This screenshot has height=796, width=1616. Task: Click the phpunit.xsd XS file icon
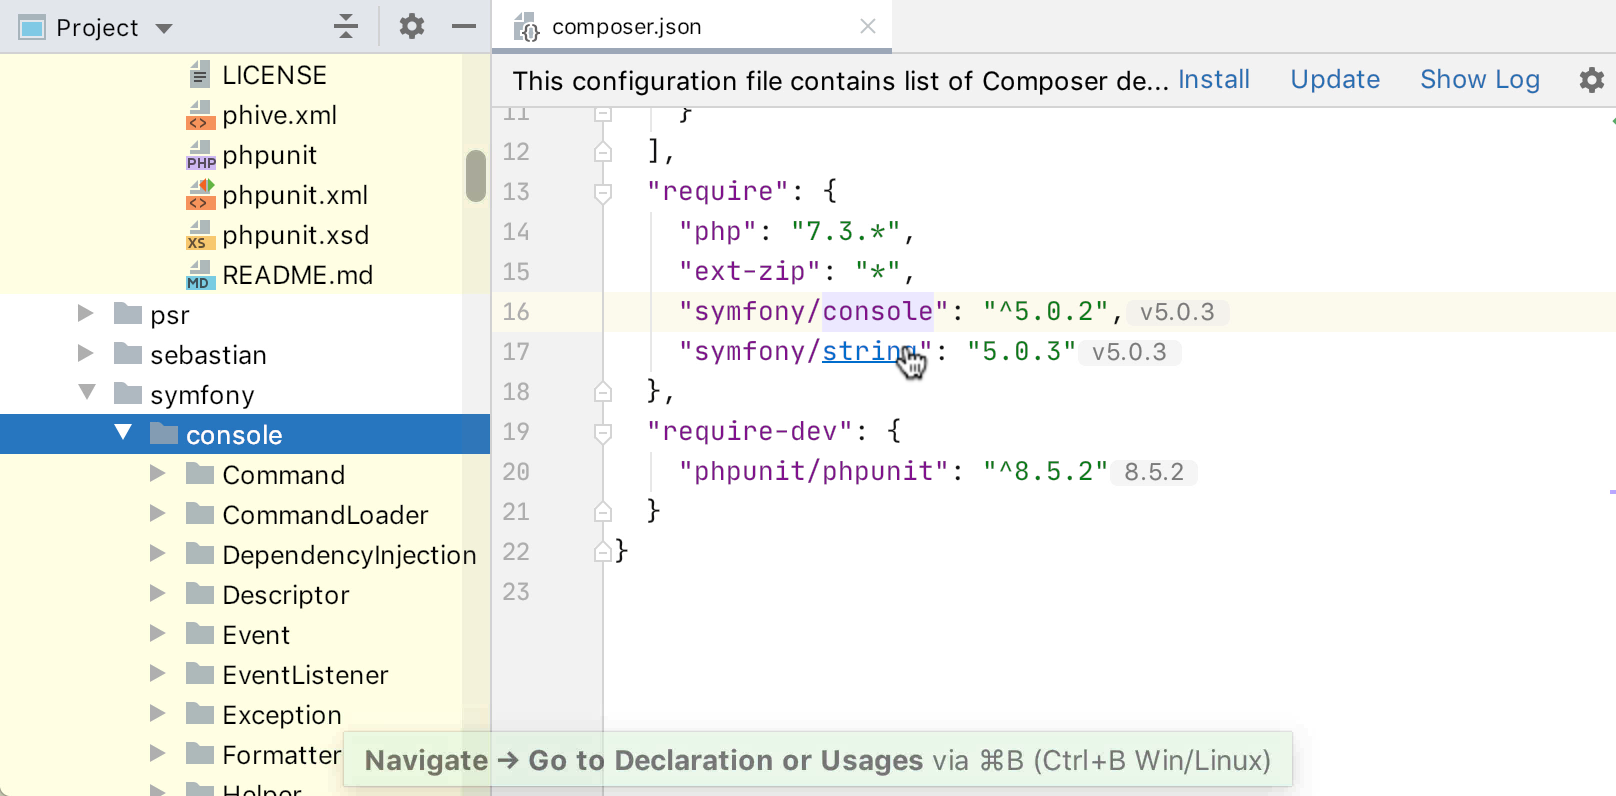click(x=200, y=235)
